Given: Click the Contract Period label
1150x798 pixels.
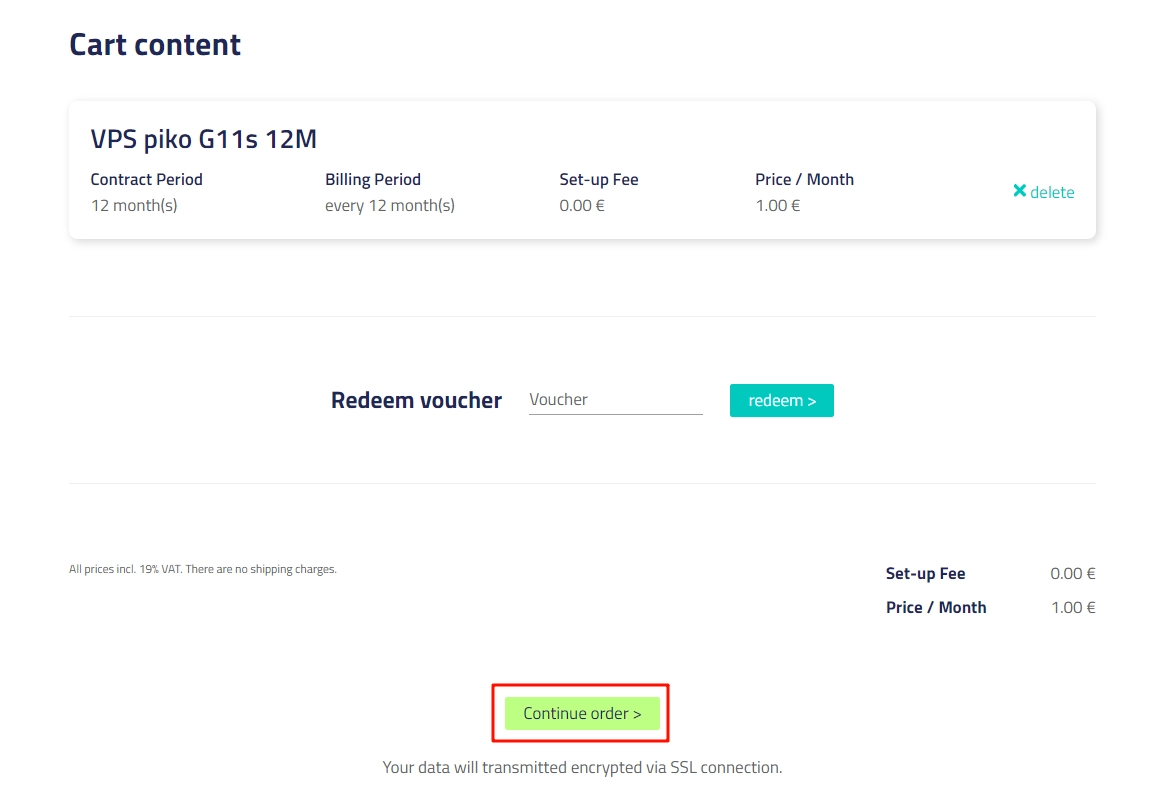Looking at the screenshot, I should point(147,180).
